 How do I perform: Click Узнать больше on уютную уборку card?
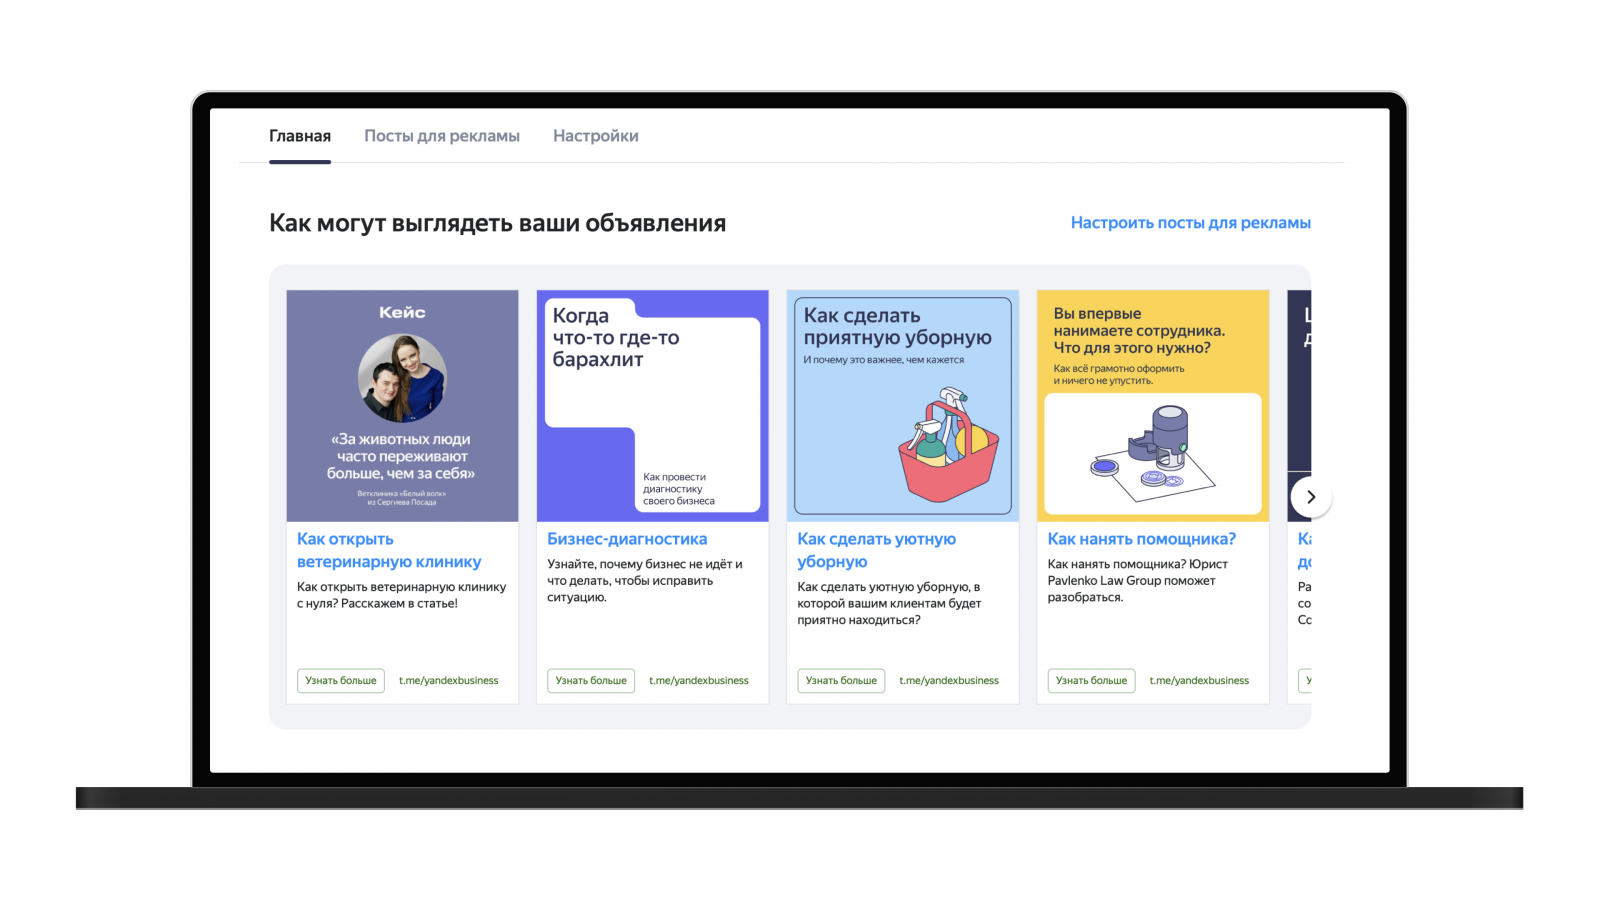[841, 681]
